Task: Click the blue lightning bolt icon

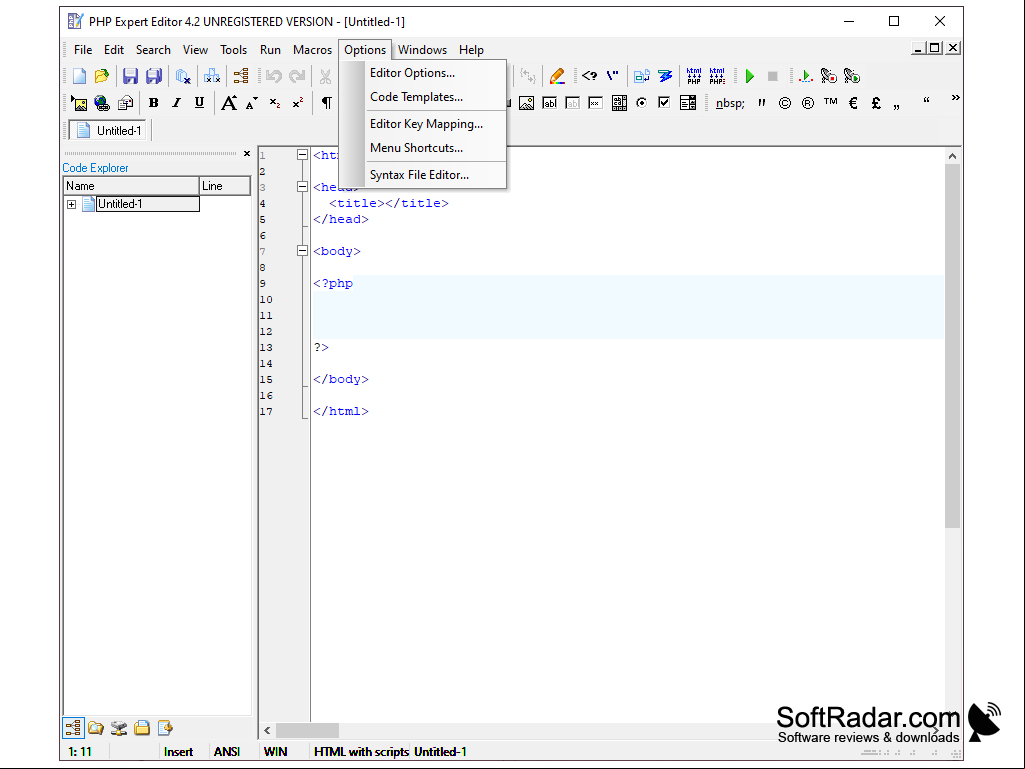Action: 665,77
